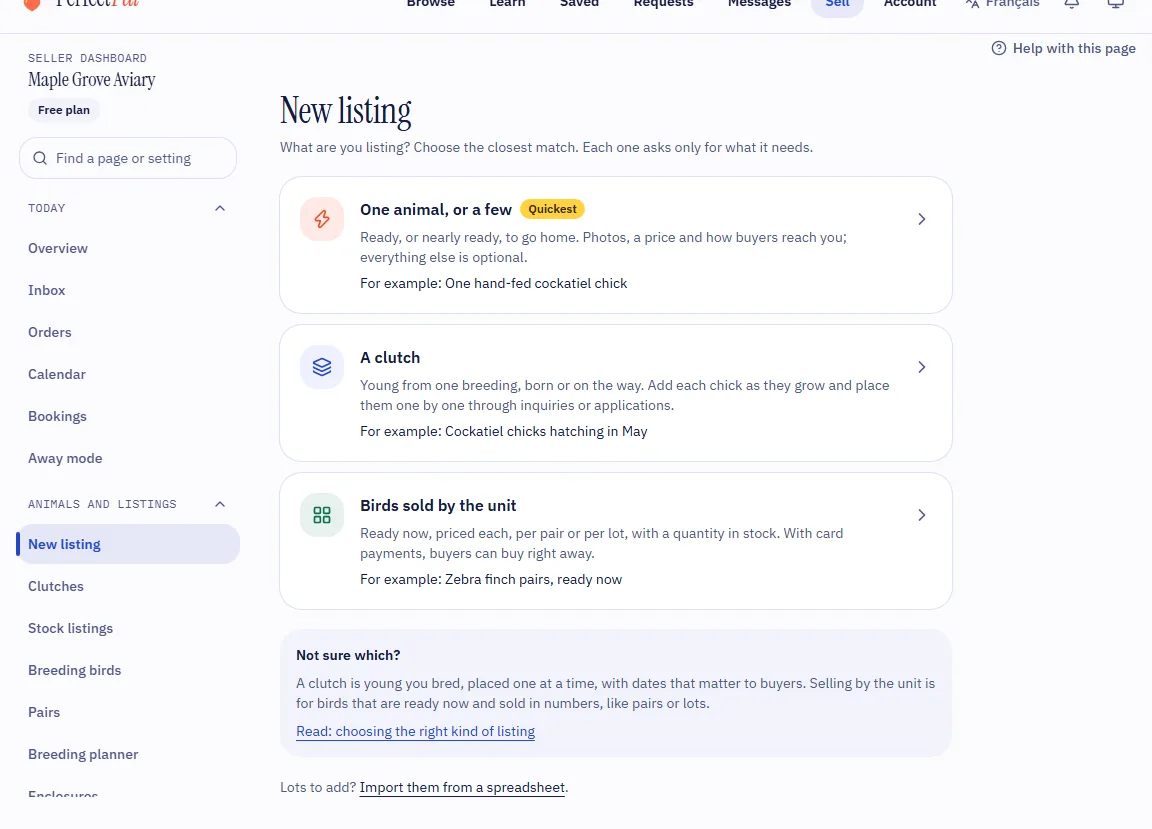The image size is (1152, 829).
Task: Open notifications with the bell icon
Action: 1072,4
